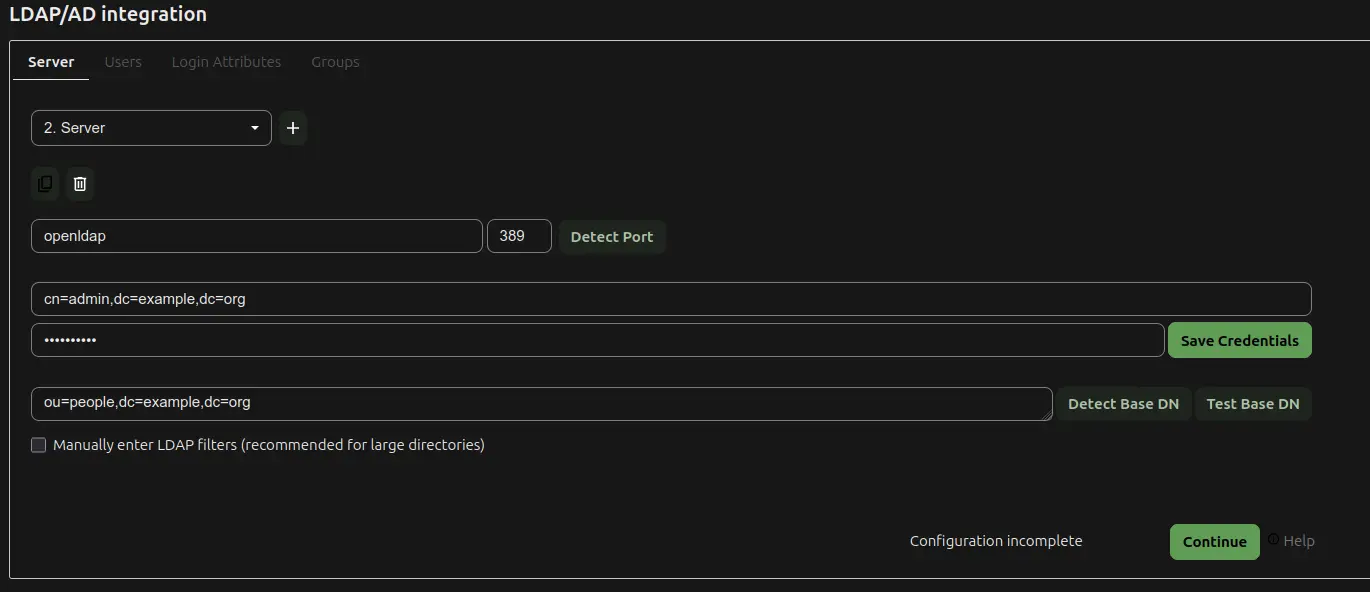Open the server configuration selector dropdown
The image size is (1370, 592).
point(150,128)
